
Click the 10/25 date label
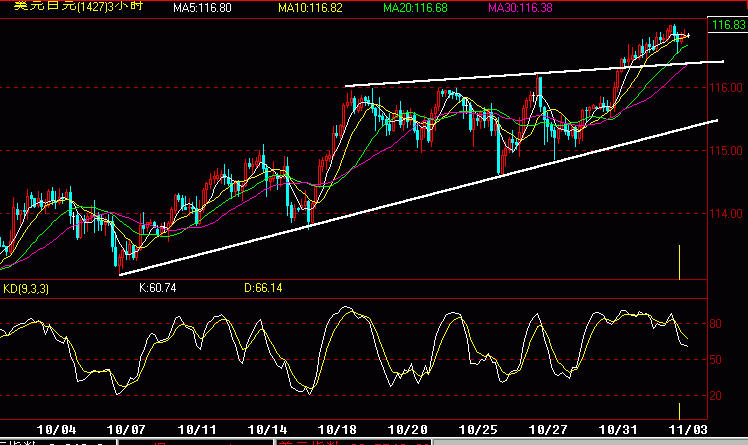[478, 430]
